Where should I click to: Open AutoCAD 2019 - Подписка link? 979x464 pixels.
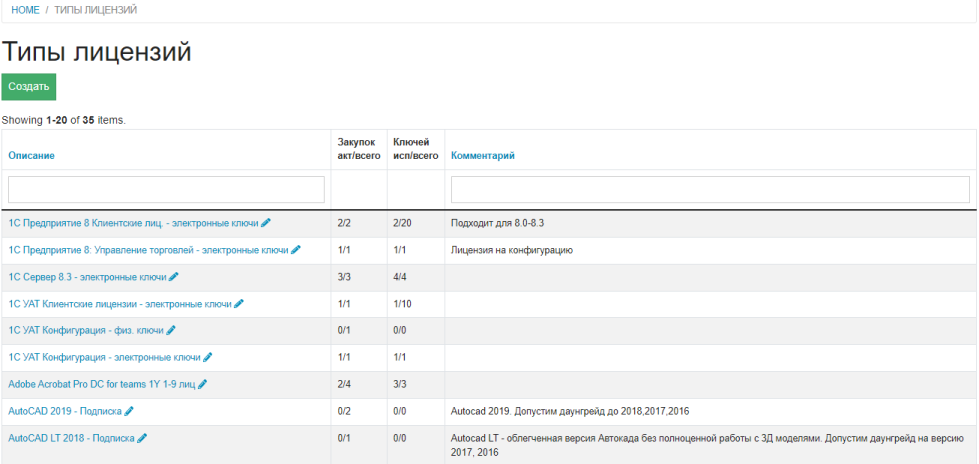(65, 411)
